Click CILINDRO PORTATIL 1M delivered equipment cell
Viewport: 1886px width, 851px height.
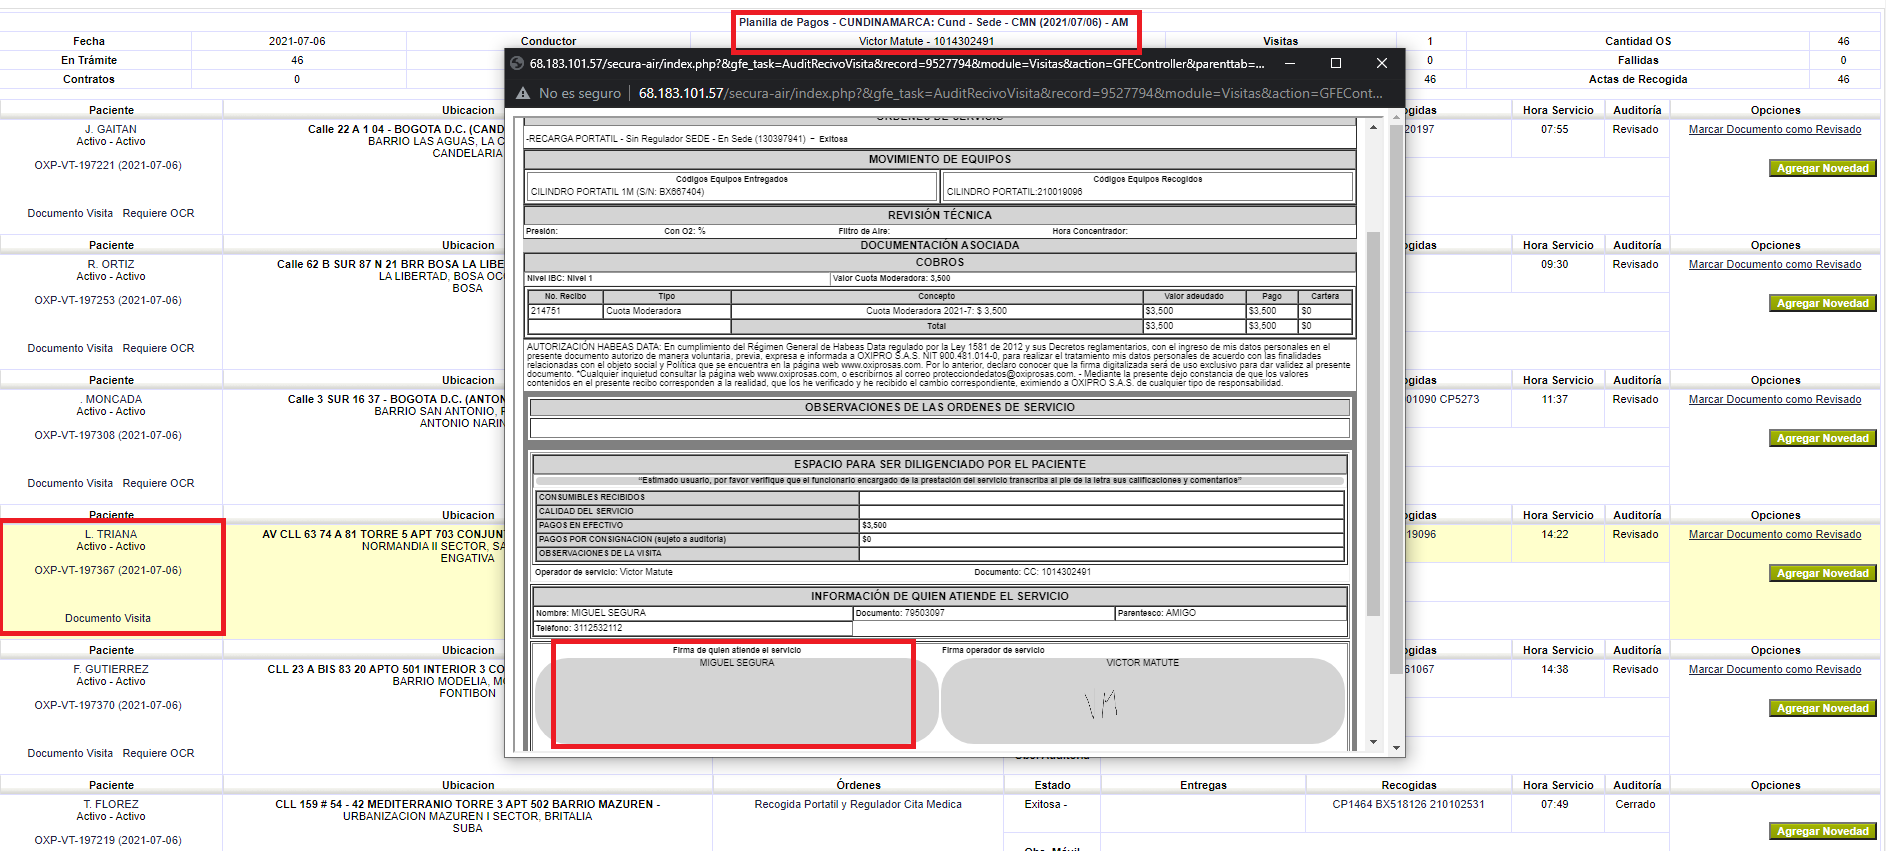pos(732,186)
